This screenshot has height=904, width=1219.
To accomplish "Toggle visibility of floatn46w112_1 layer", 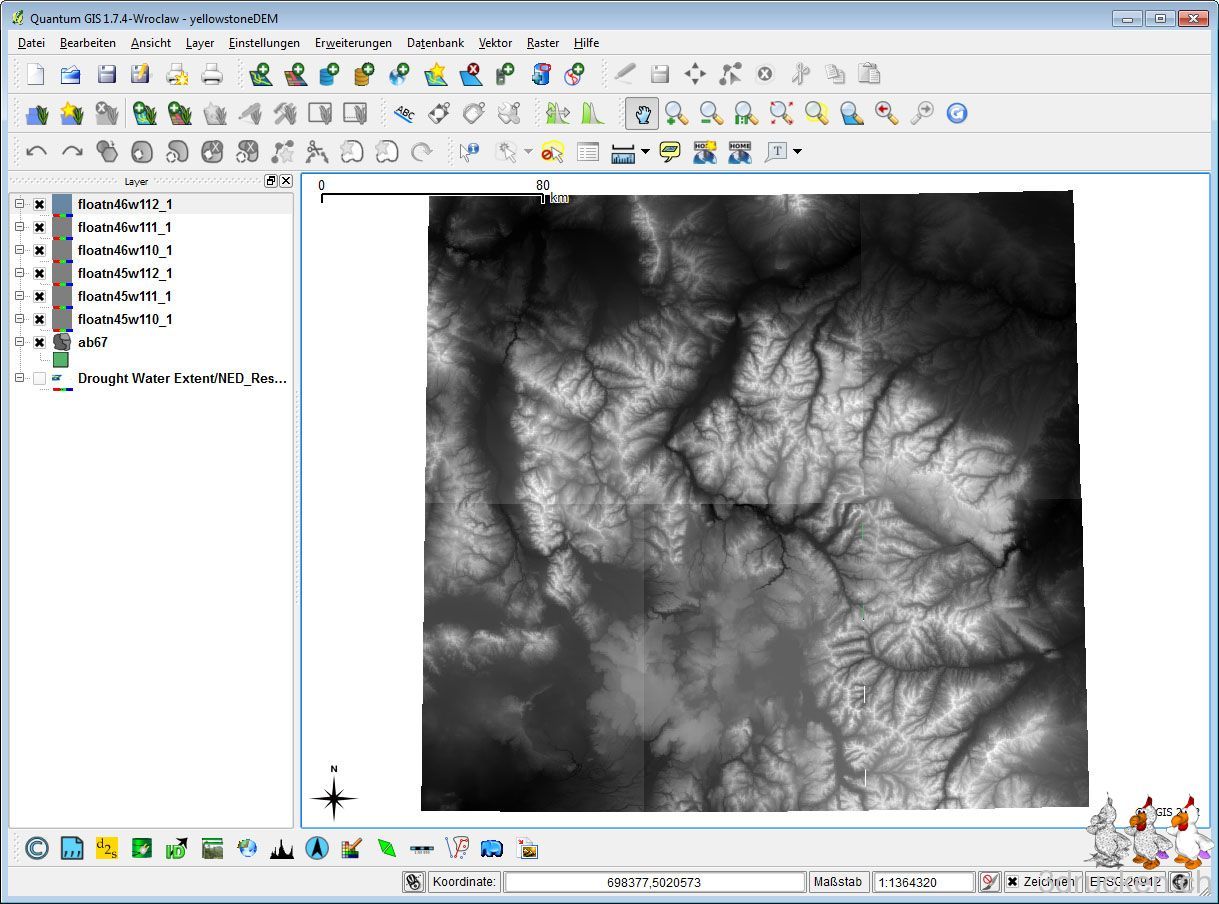I will pyautogui.click(x=39, y=205).
